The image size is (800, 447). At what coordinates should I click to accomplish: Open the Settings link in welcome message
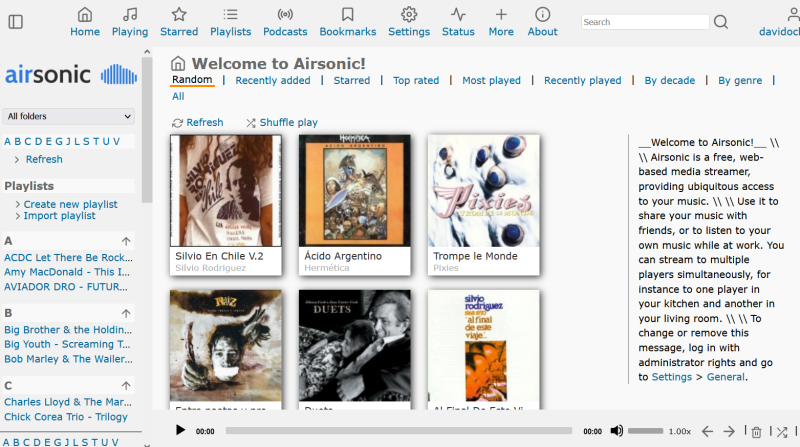click(x=671, y=377)
